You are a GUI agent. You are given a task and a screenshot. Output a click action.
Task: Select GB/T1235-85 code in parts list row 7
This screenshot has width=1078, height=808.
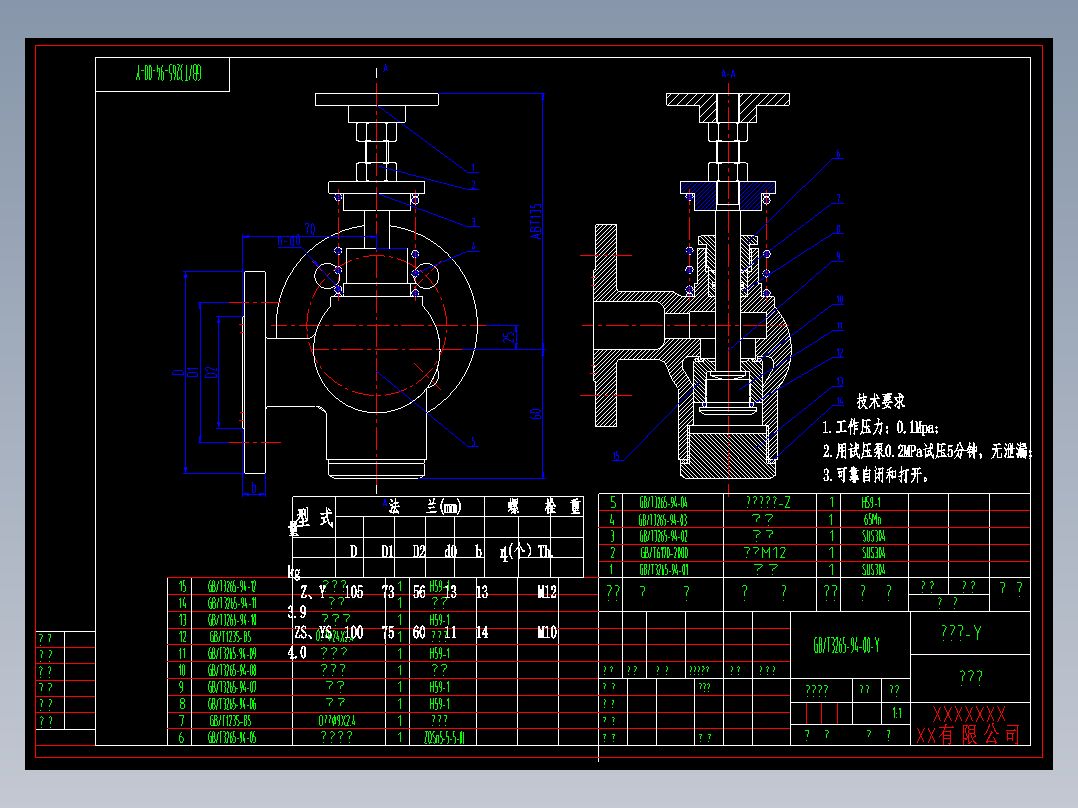coord(230,721)
